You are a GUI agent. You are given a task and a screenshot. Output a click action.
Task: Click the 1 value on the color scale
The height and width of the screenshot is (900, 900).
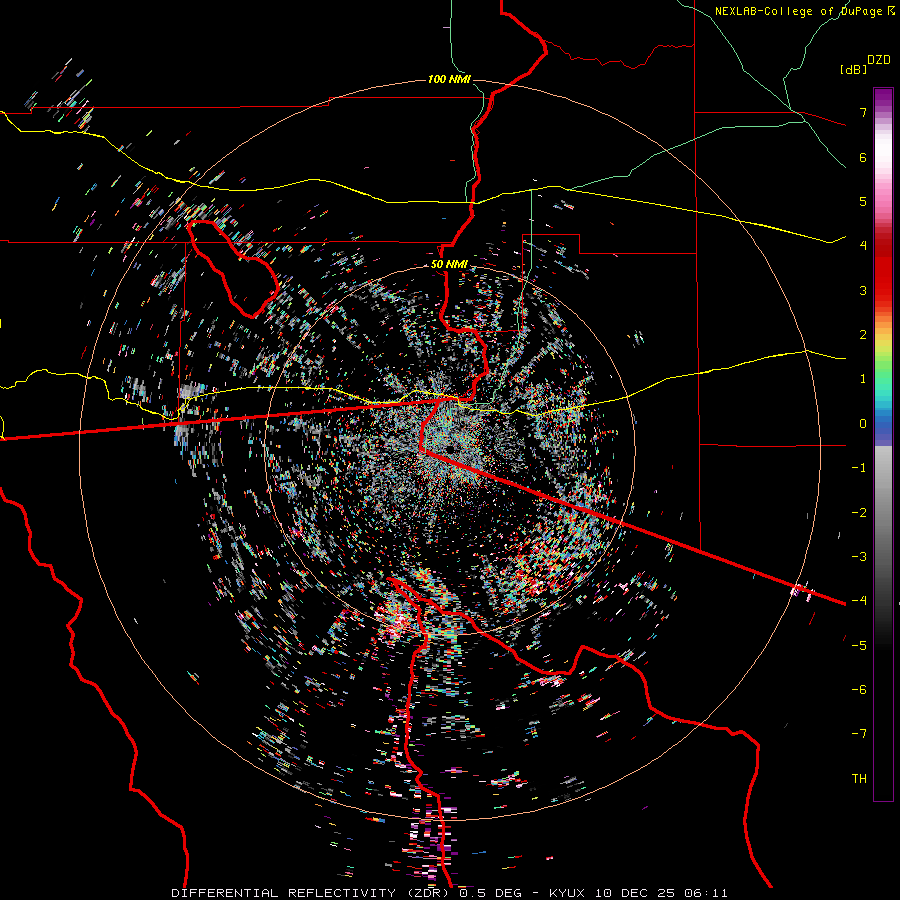pyautogui.click(x=863, y=379)
